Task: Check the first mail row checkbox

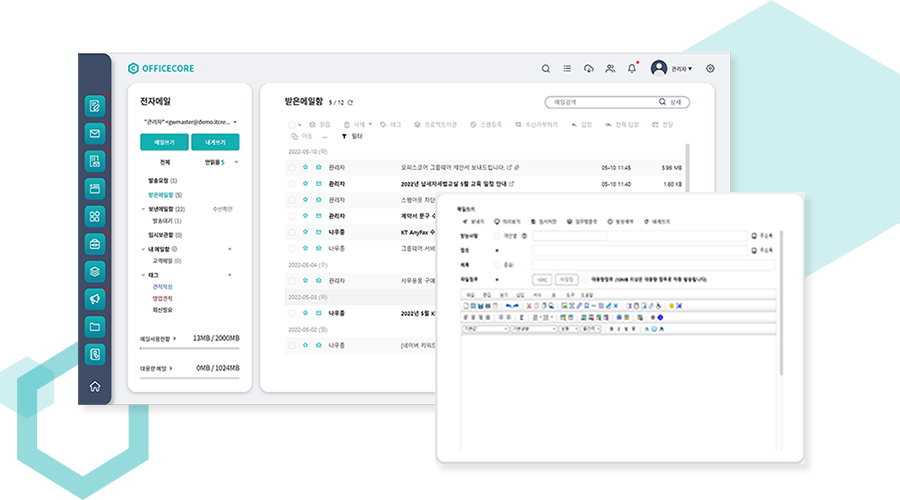Action: 292,168
